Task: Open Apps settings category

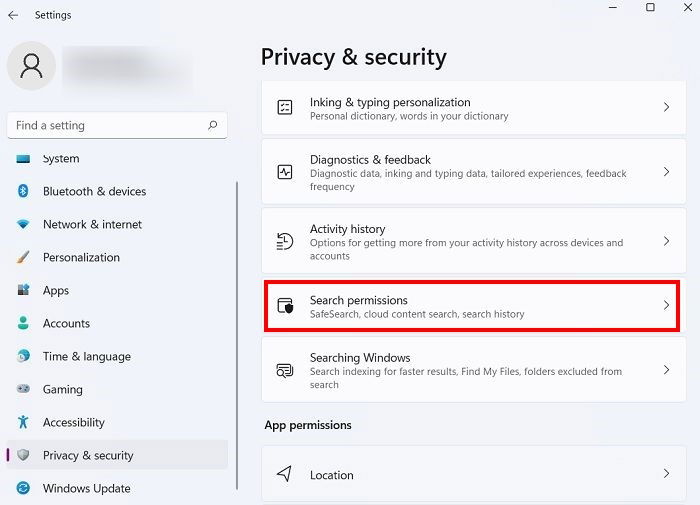Action: [x=56, y=290]
